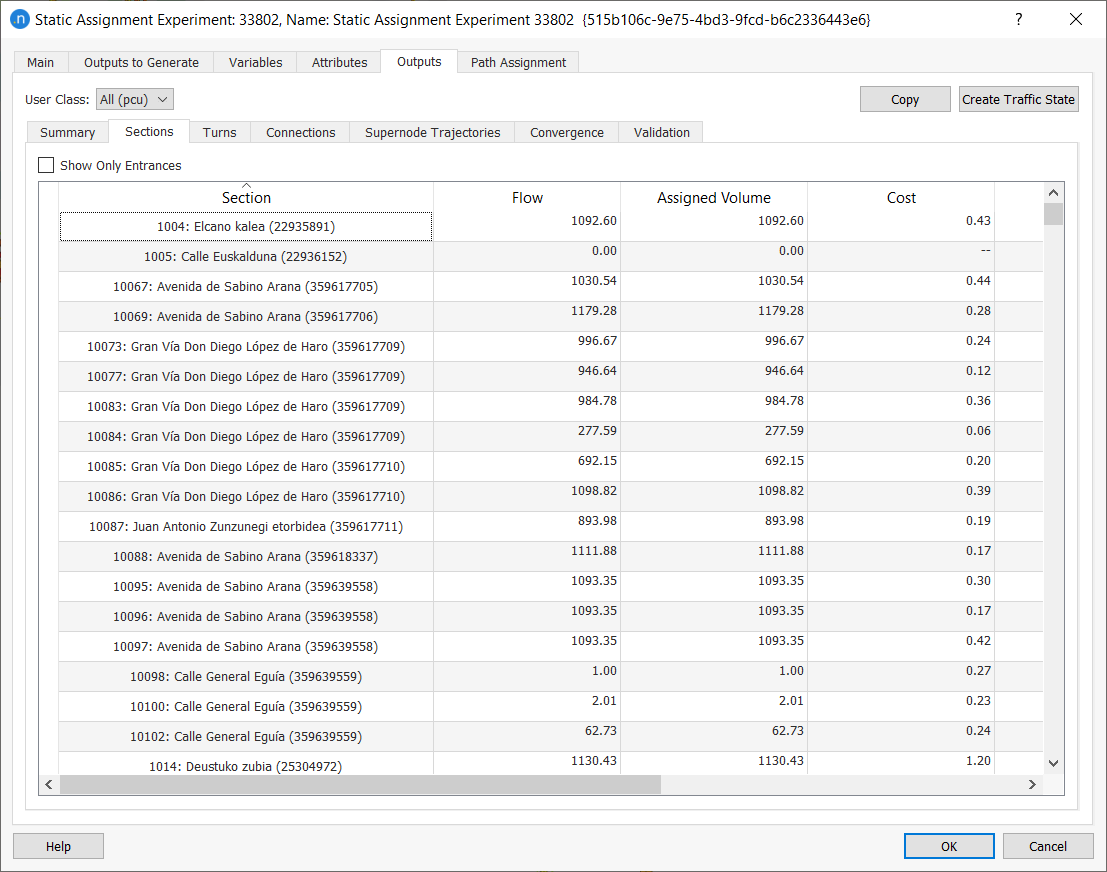Click the horizontal scrollbar thumb
This screenshot has width=1107, height=872.
[360, 785]
